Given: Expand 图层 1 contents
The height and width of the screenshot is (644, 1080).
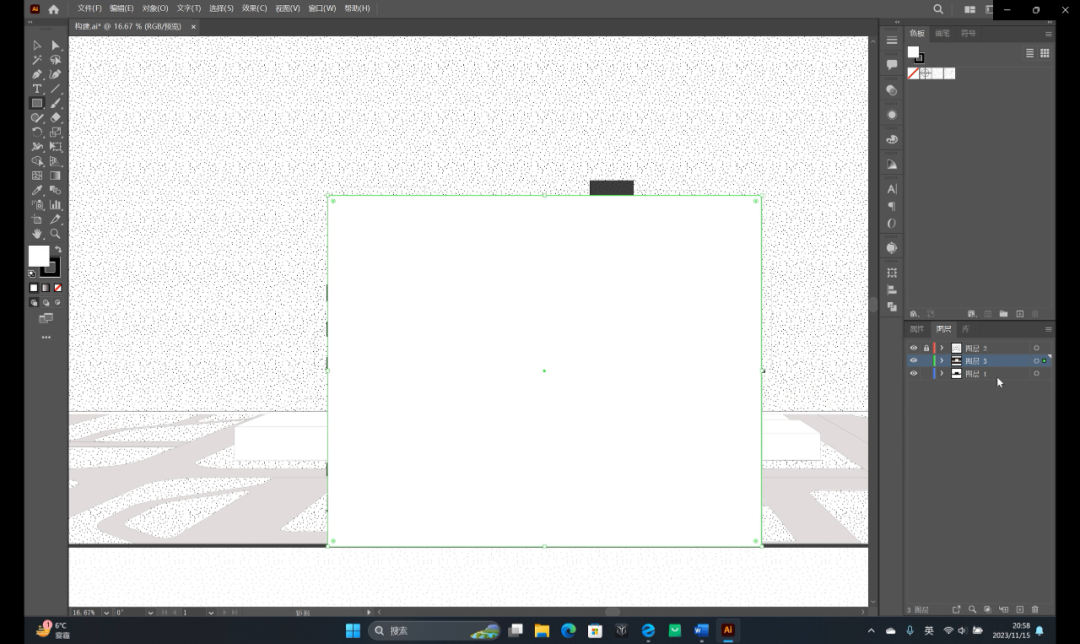Looking at the screenshot, I should [942, 373].
